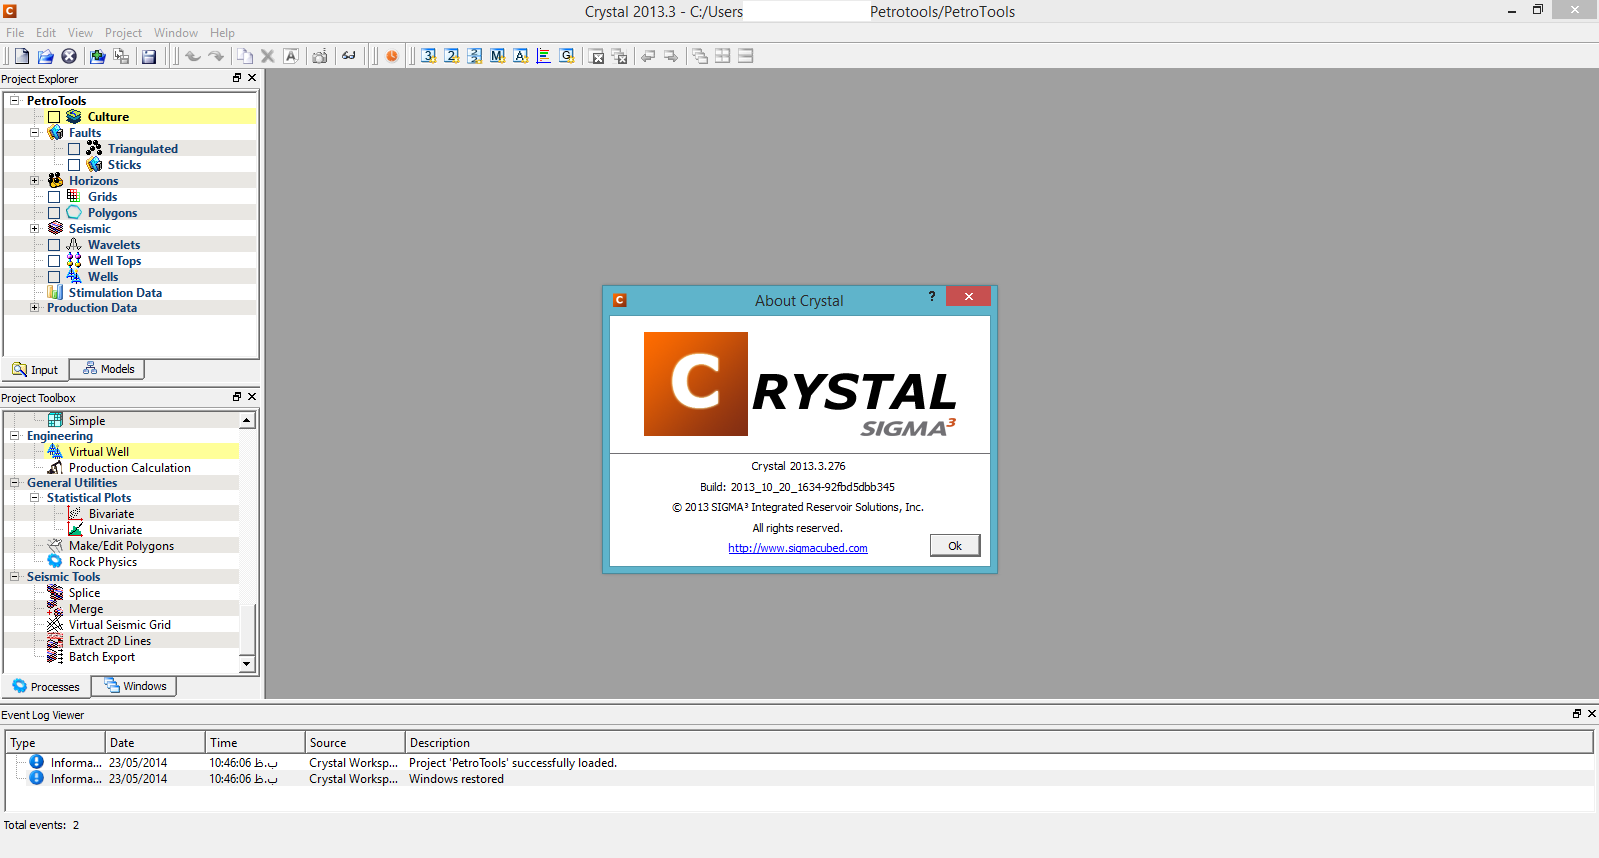1599x858 pixels.
Task: Click the Close project X-circle icon
Action: pos(69,56)
